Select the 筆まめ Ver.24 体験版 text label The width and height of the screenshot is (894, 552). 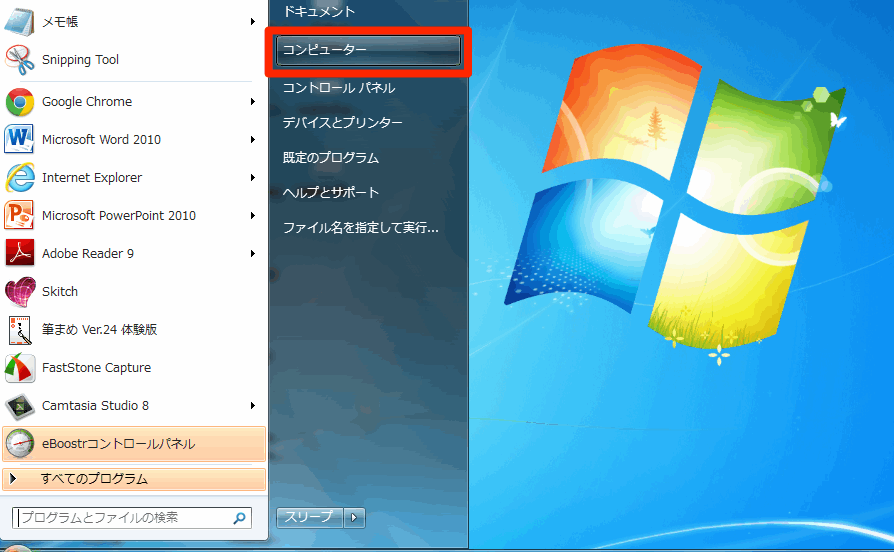99,330
